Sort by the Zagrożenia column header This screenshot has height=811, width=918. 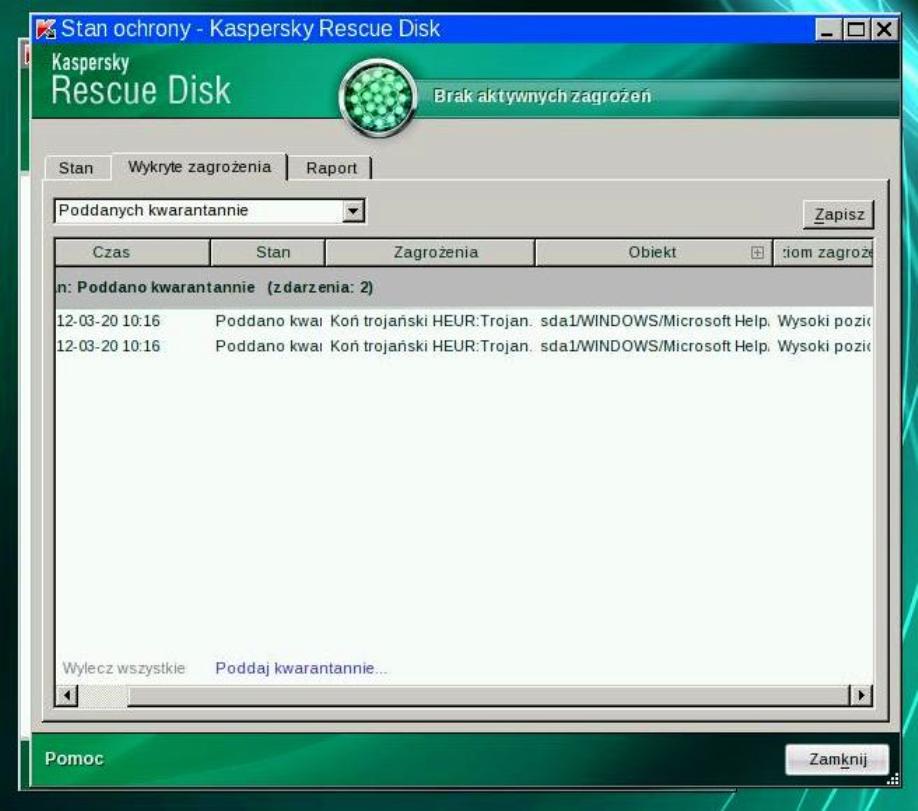pyautogui.click(x=430, y=252)
